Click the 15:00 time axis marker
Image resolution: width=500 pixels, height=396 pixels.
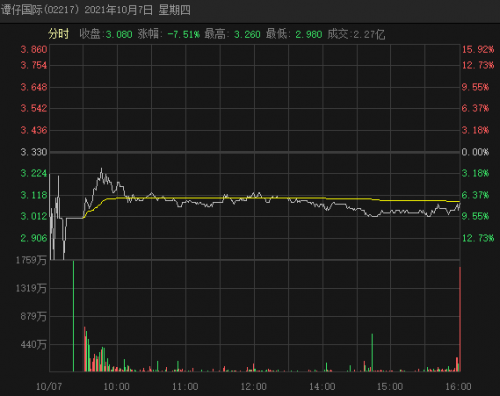pos(390,387)
